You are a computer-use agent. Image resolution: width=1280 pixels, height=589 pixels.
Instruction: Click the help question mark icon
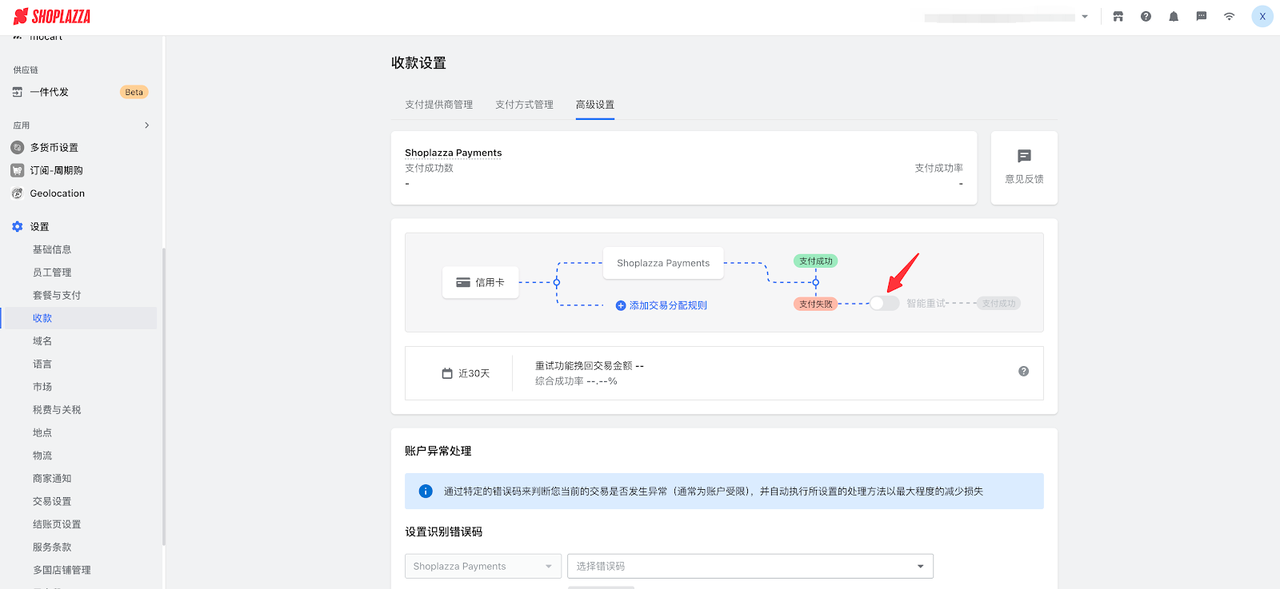coord(1145,16)
